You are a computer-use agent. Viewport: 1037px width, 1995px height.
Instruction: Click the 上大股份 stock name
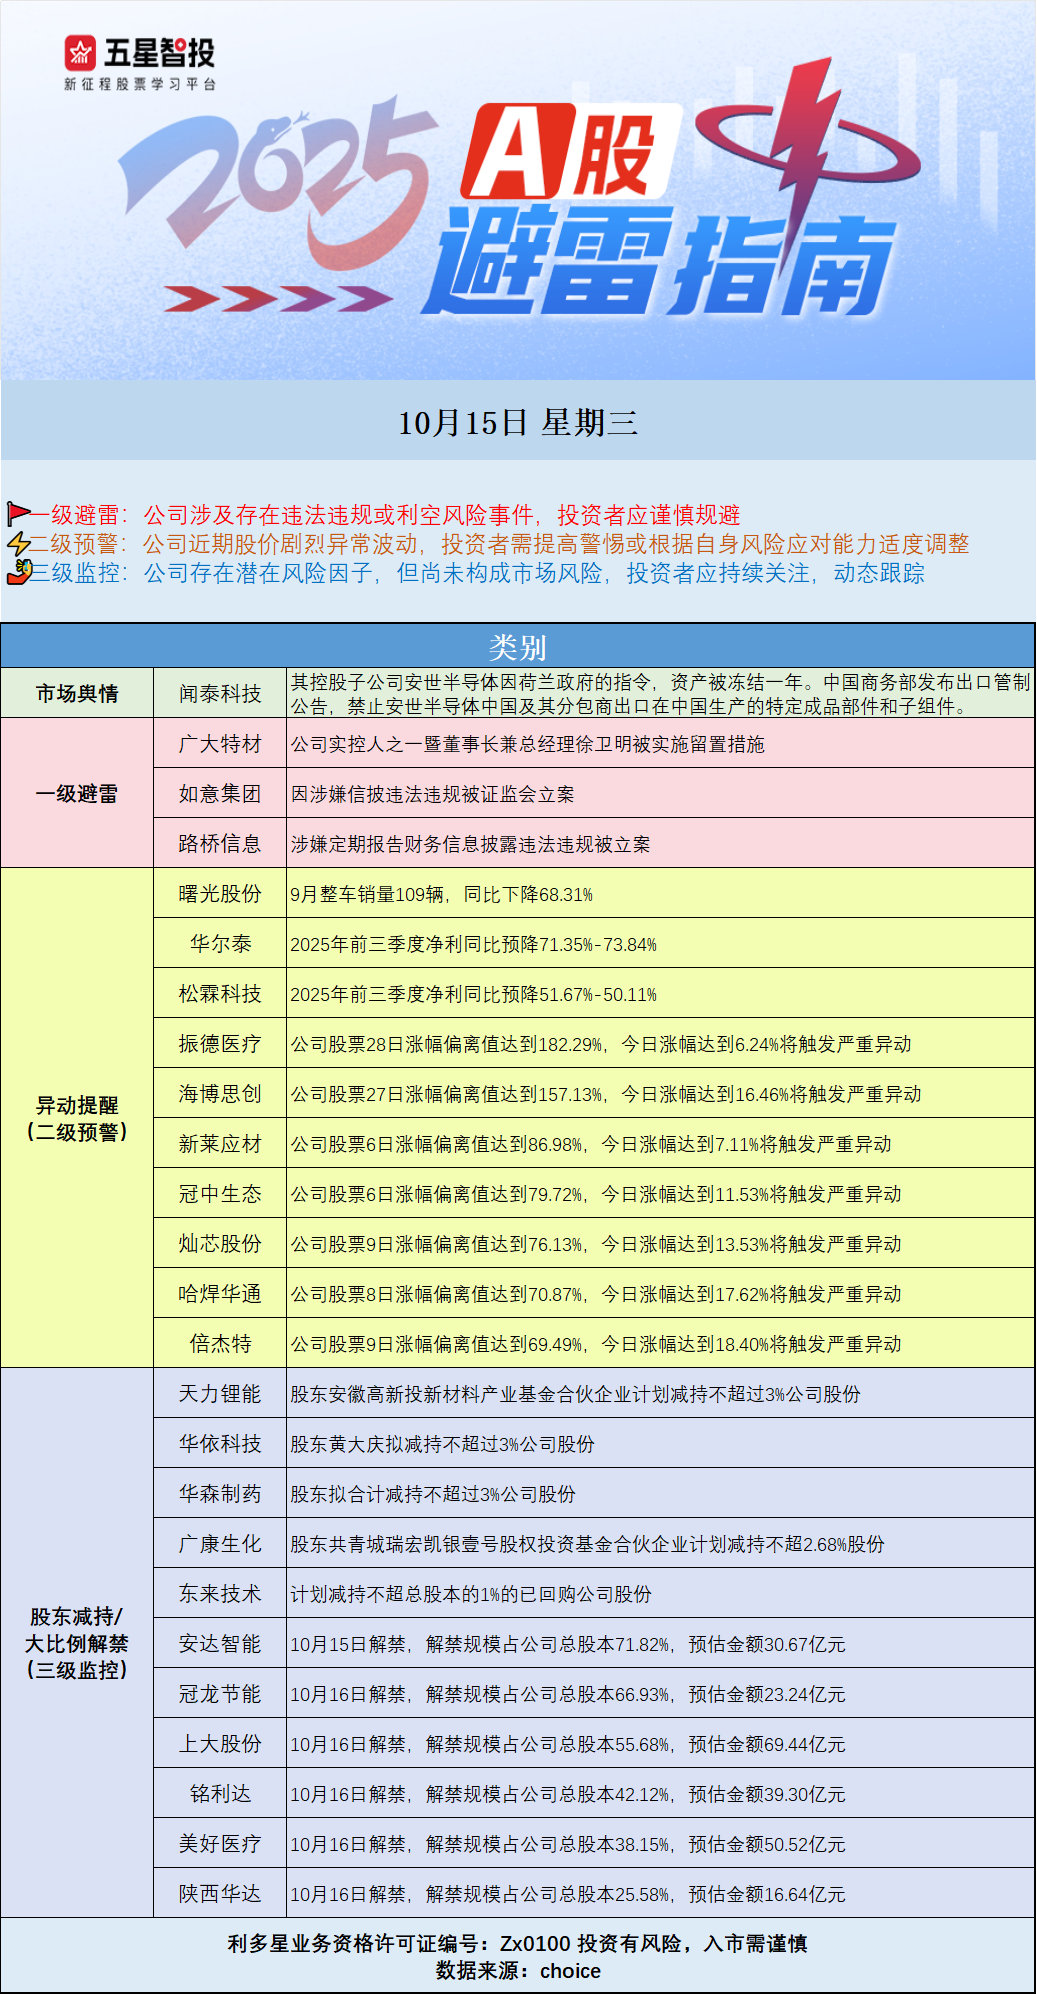coord(220,1744)
